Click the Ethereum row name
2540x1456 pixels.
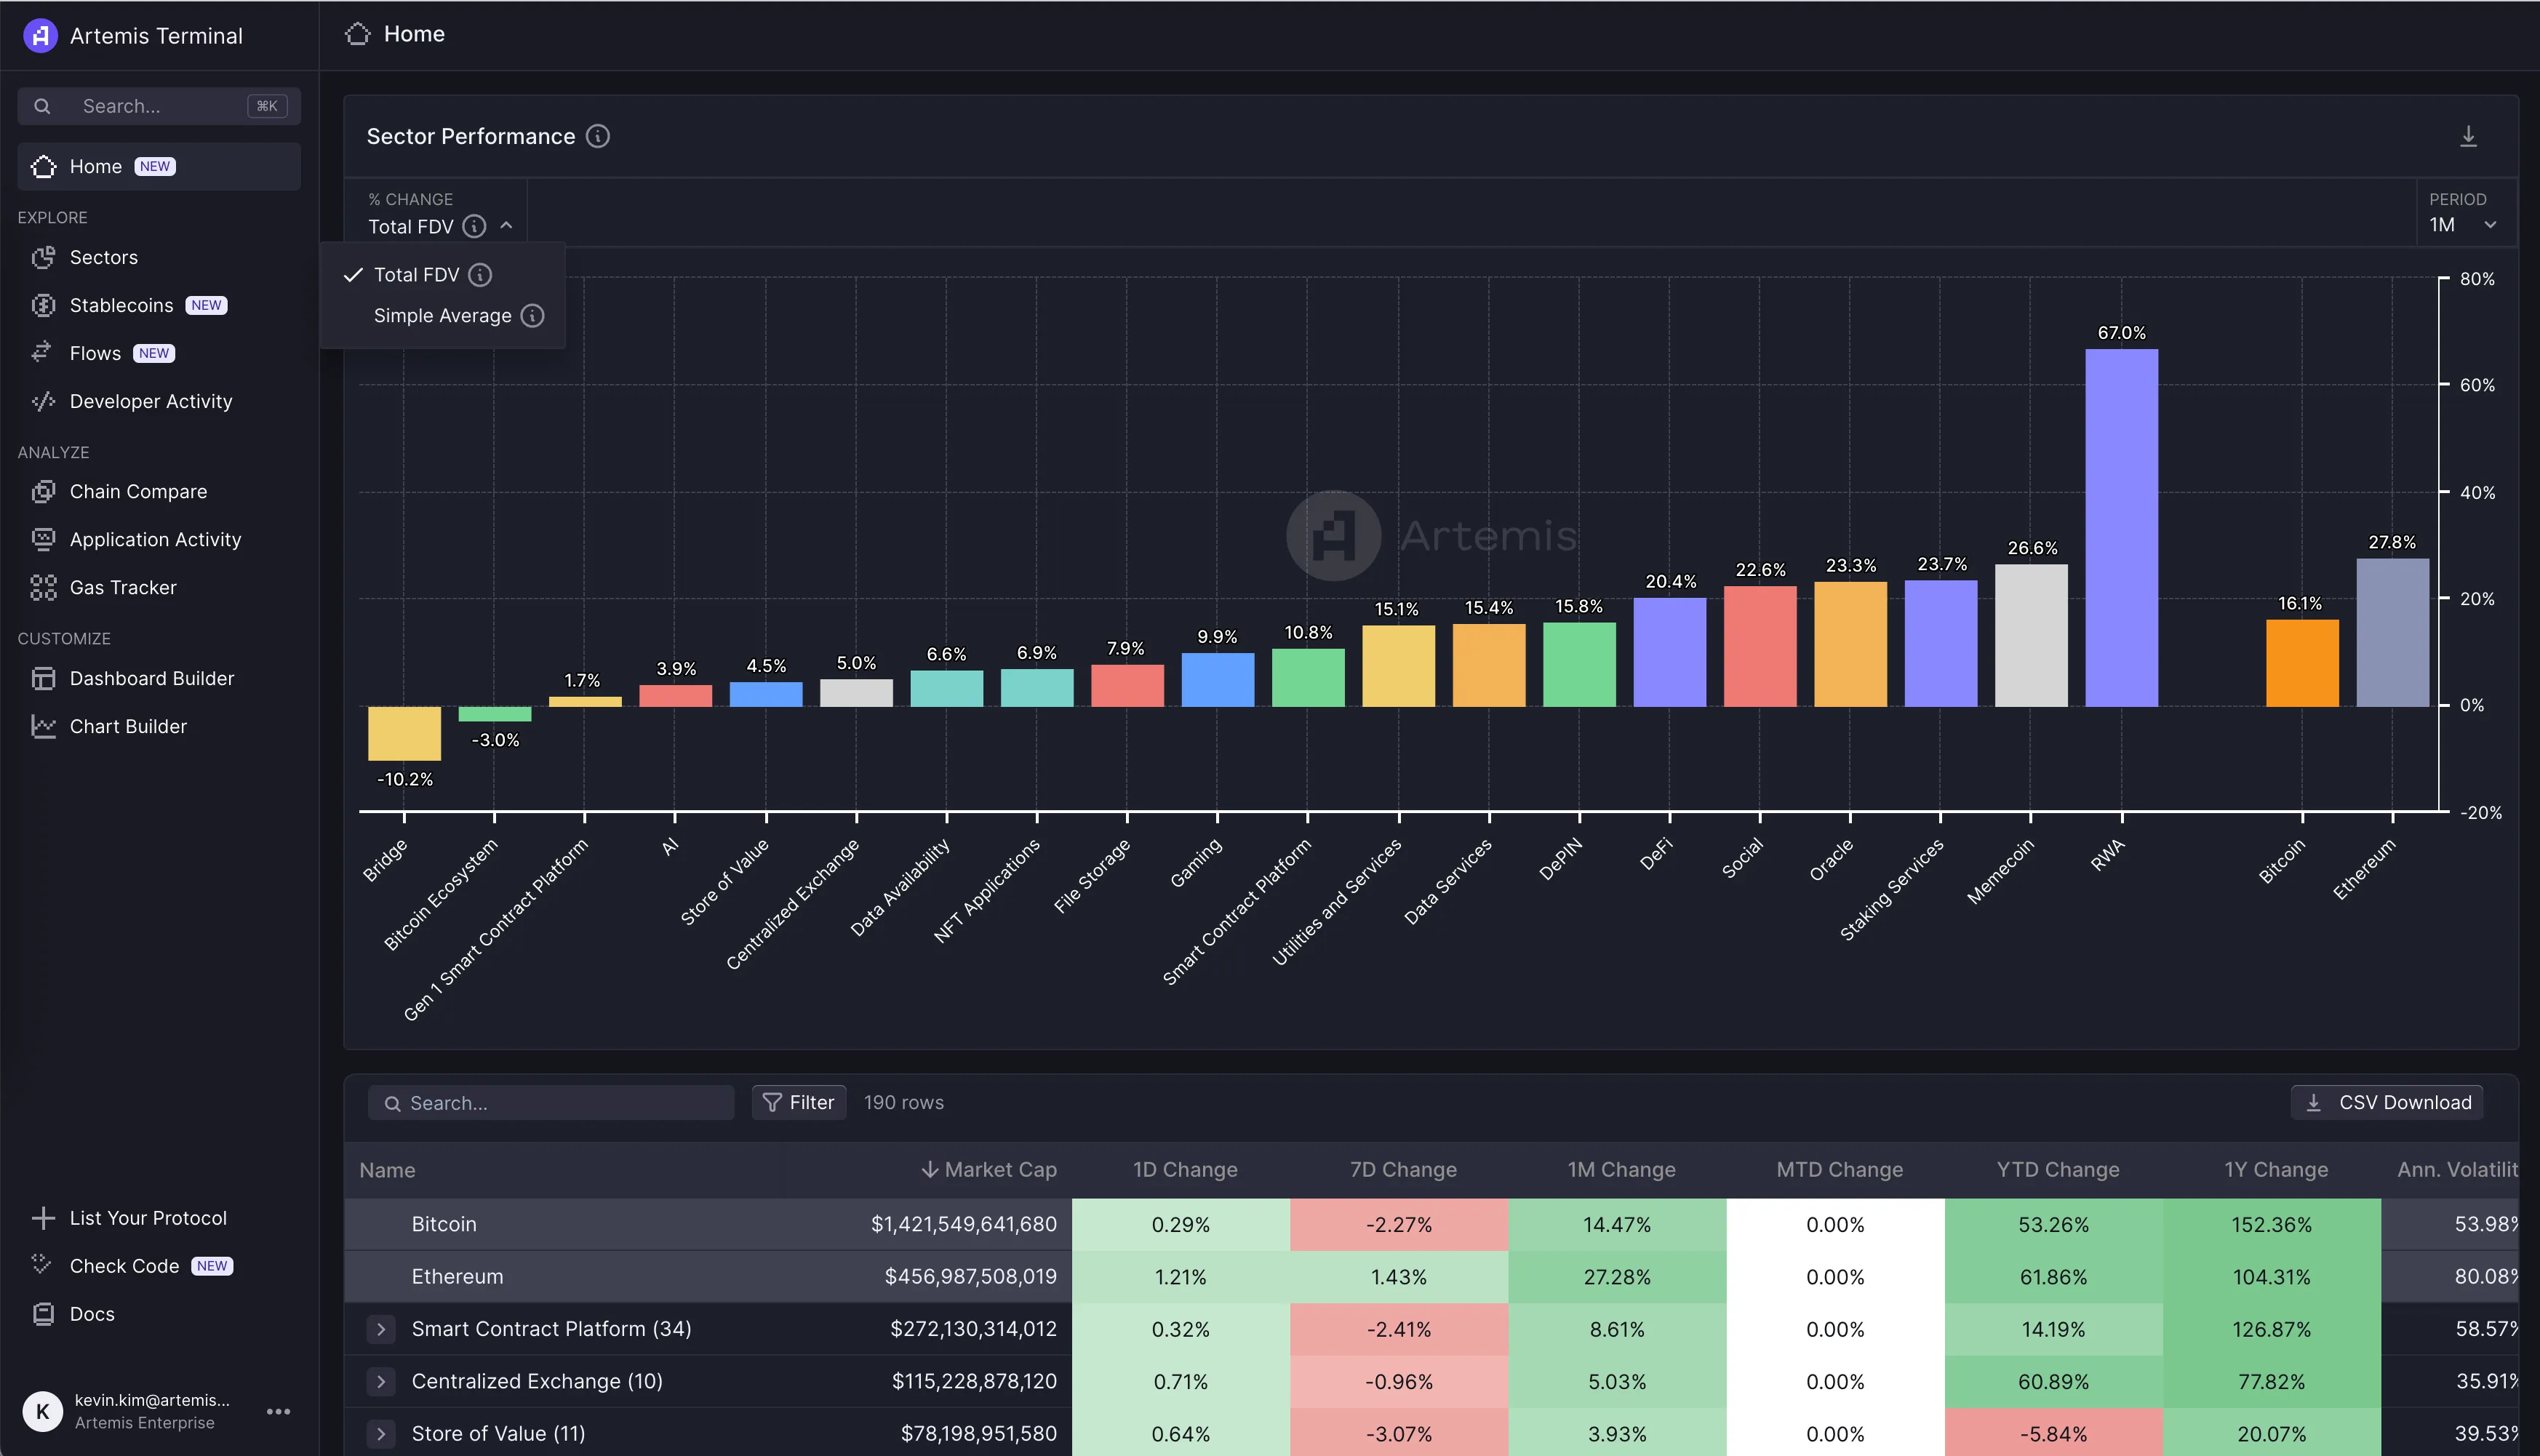(457, 1277)
